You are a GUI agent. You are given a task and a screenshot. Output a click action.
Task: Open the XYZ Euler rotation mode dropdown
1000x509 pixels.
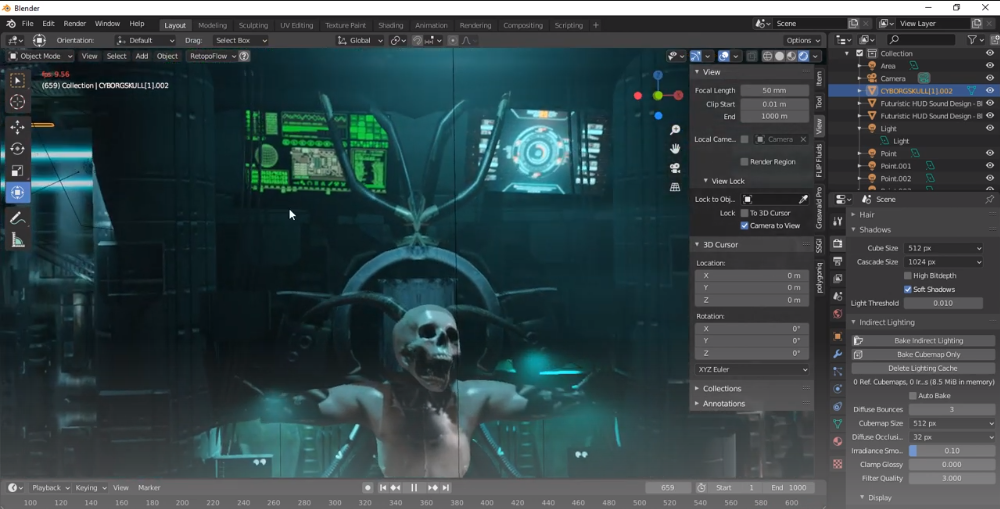tap(752, 370)
